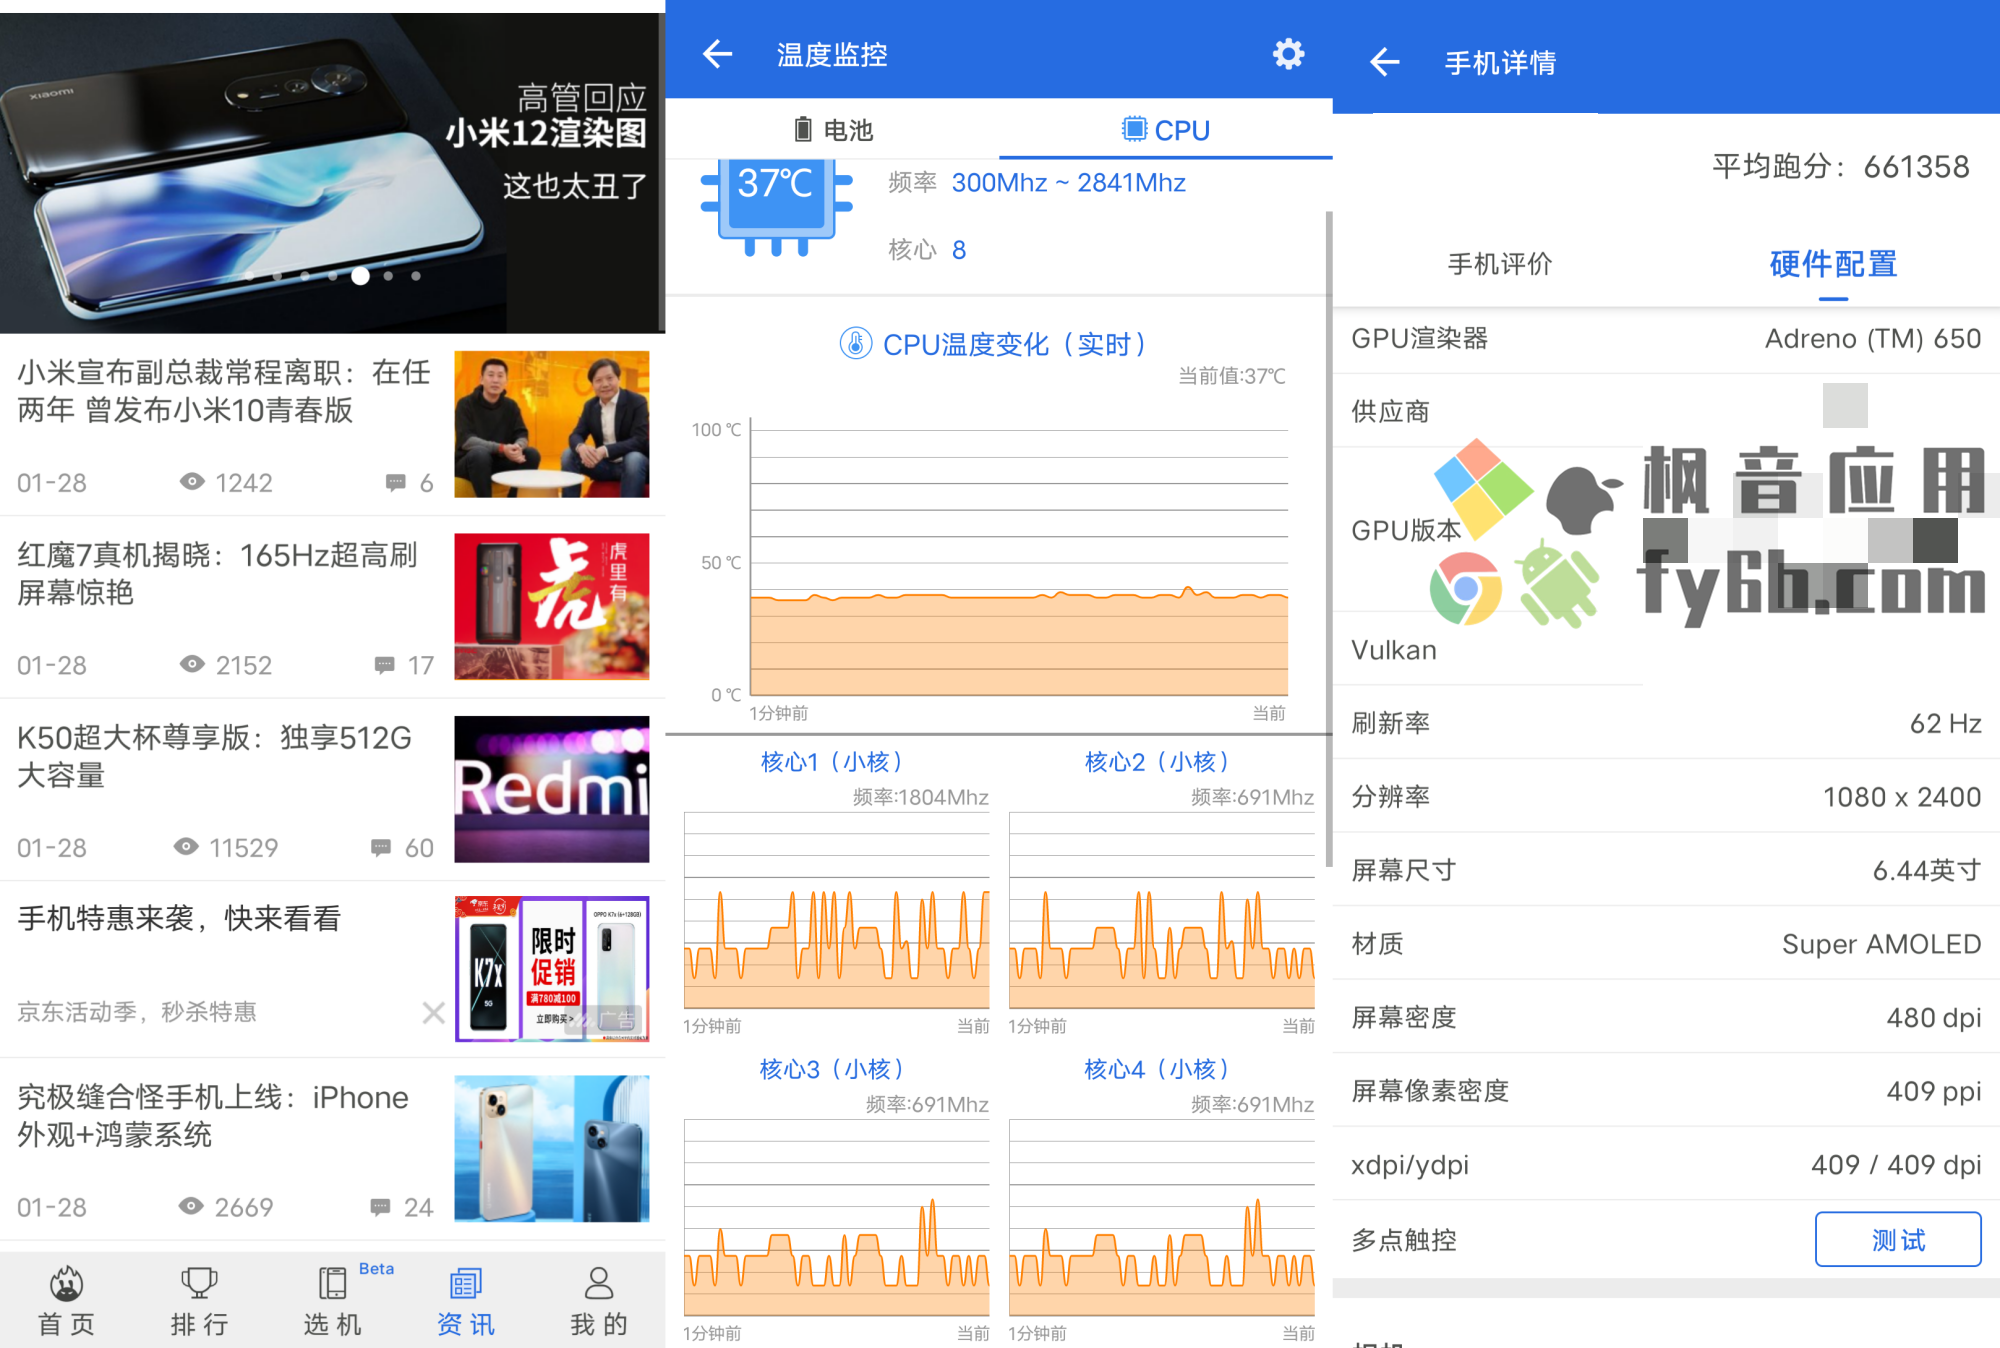Image resolution: width=2000 pixels, height=1348 pixels.
Task: Open the 手机评价 tab
Action: (1499, 264)
